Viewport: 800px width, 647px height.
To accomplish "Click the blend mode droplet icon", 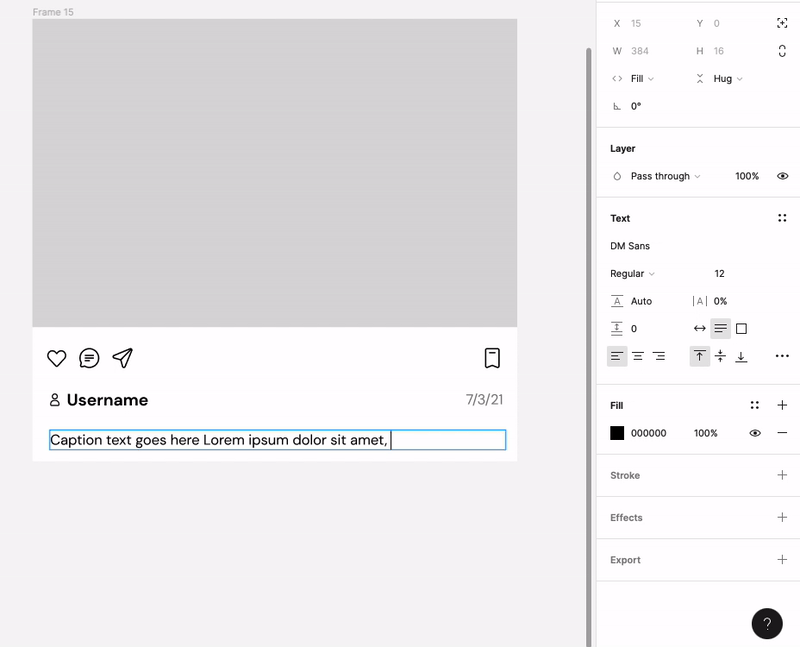I will pyautogui.click(x=617, y=176).
